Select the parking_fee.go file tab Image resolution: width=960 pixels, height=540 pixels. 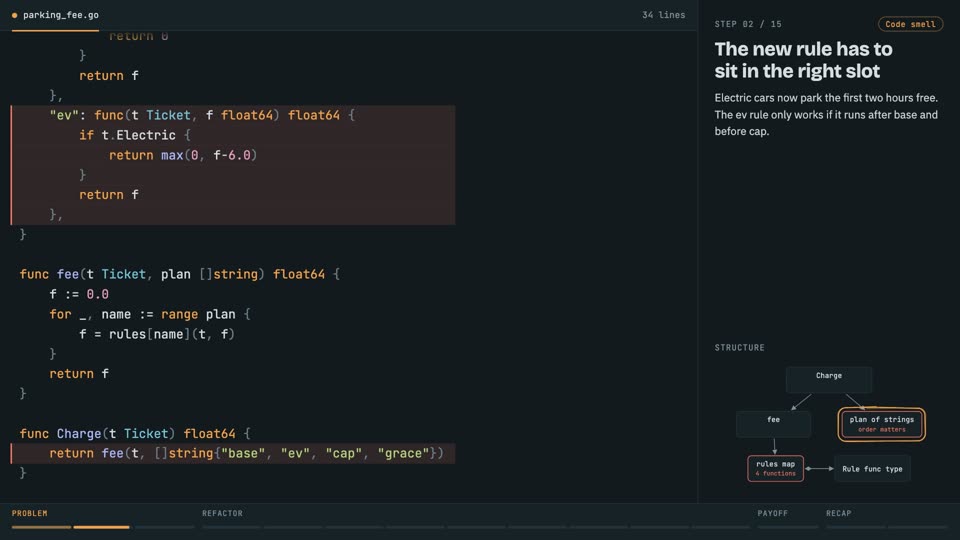point(55,15)
